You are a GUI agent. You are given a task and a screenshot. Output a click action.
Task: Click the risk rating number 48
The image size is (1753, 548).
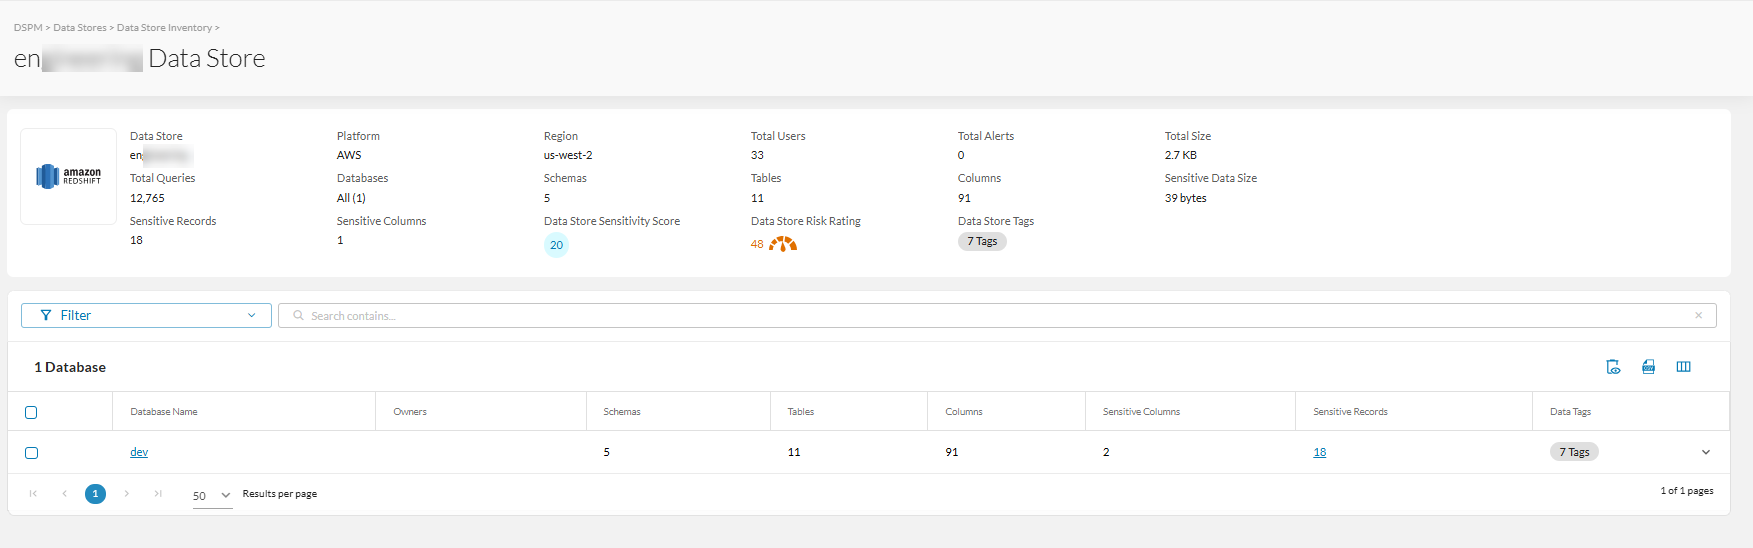757,244
